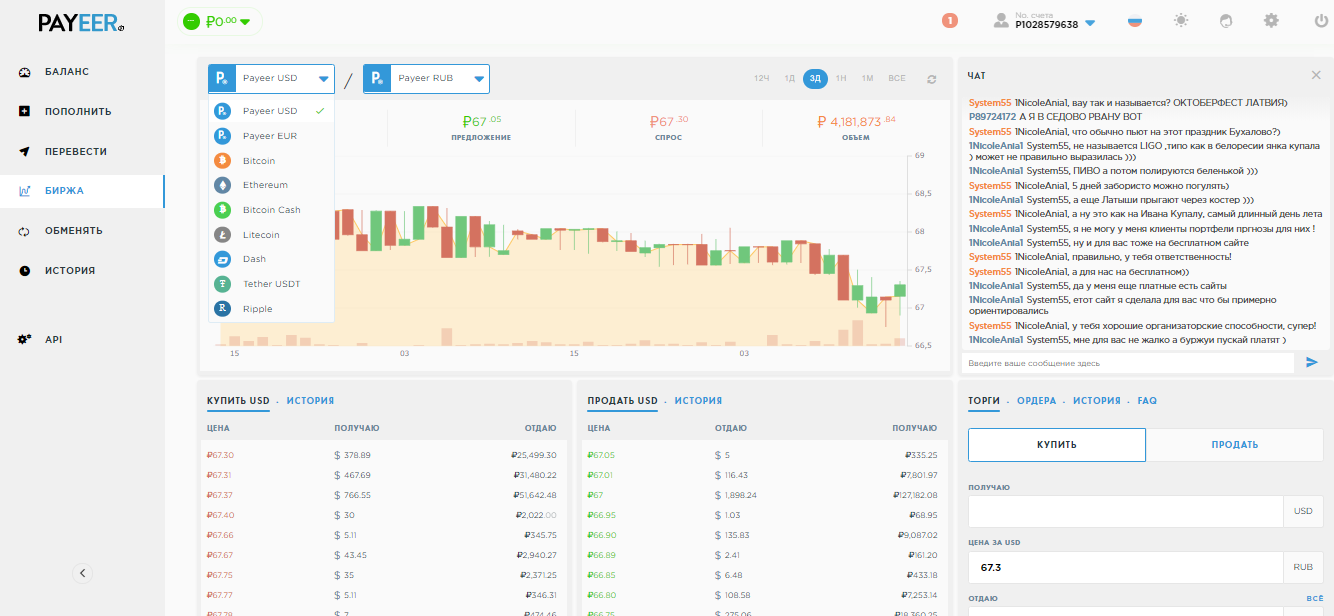
Task: Click sell order row priced ₽67.05
Action: [x=764, y=455]
